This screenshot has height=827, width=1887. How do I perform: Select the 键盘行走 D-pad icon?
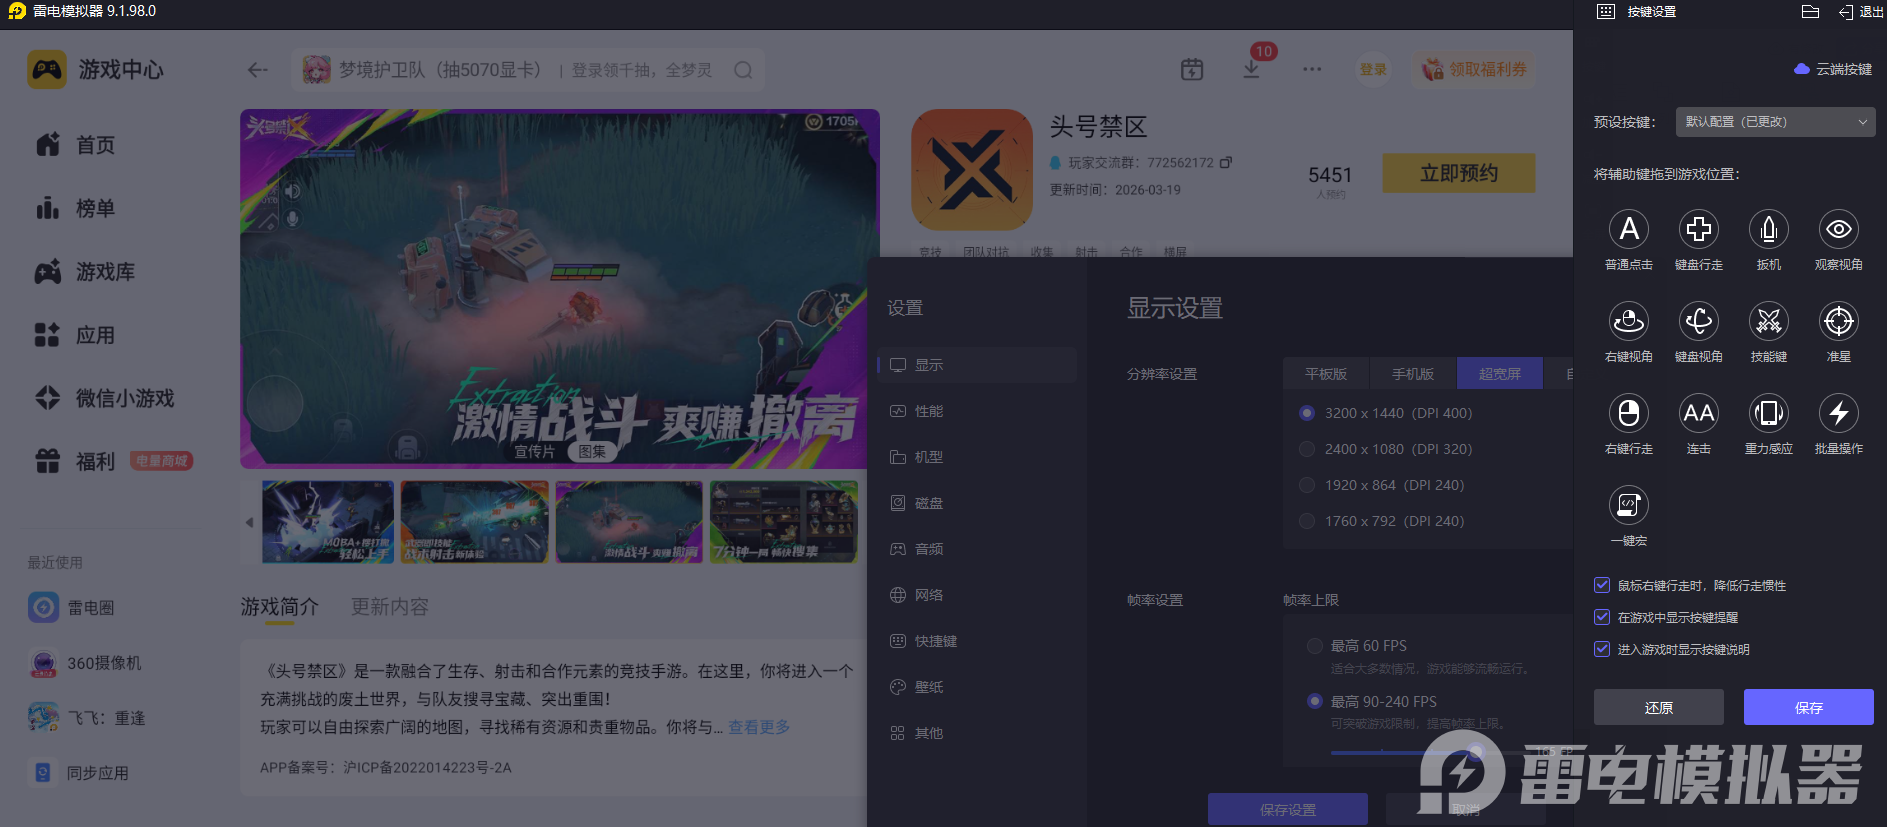tap(1698, 229)
